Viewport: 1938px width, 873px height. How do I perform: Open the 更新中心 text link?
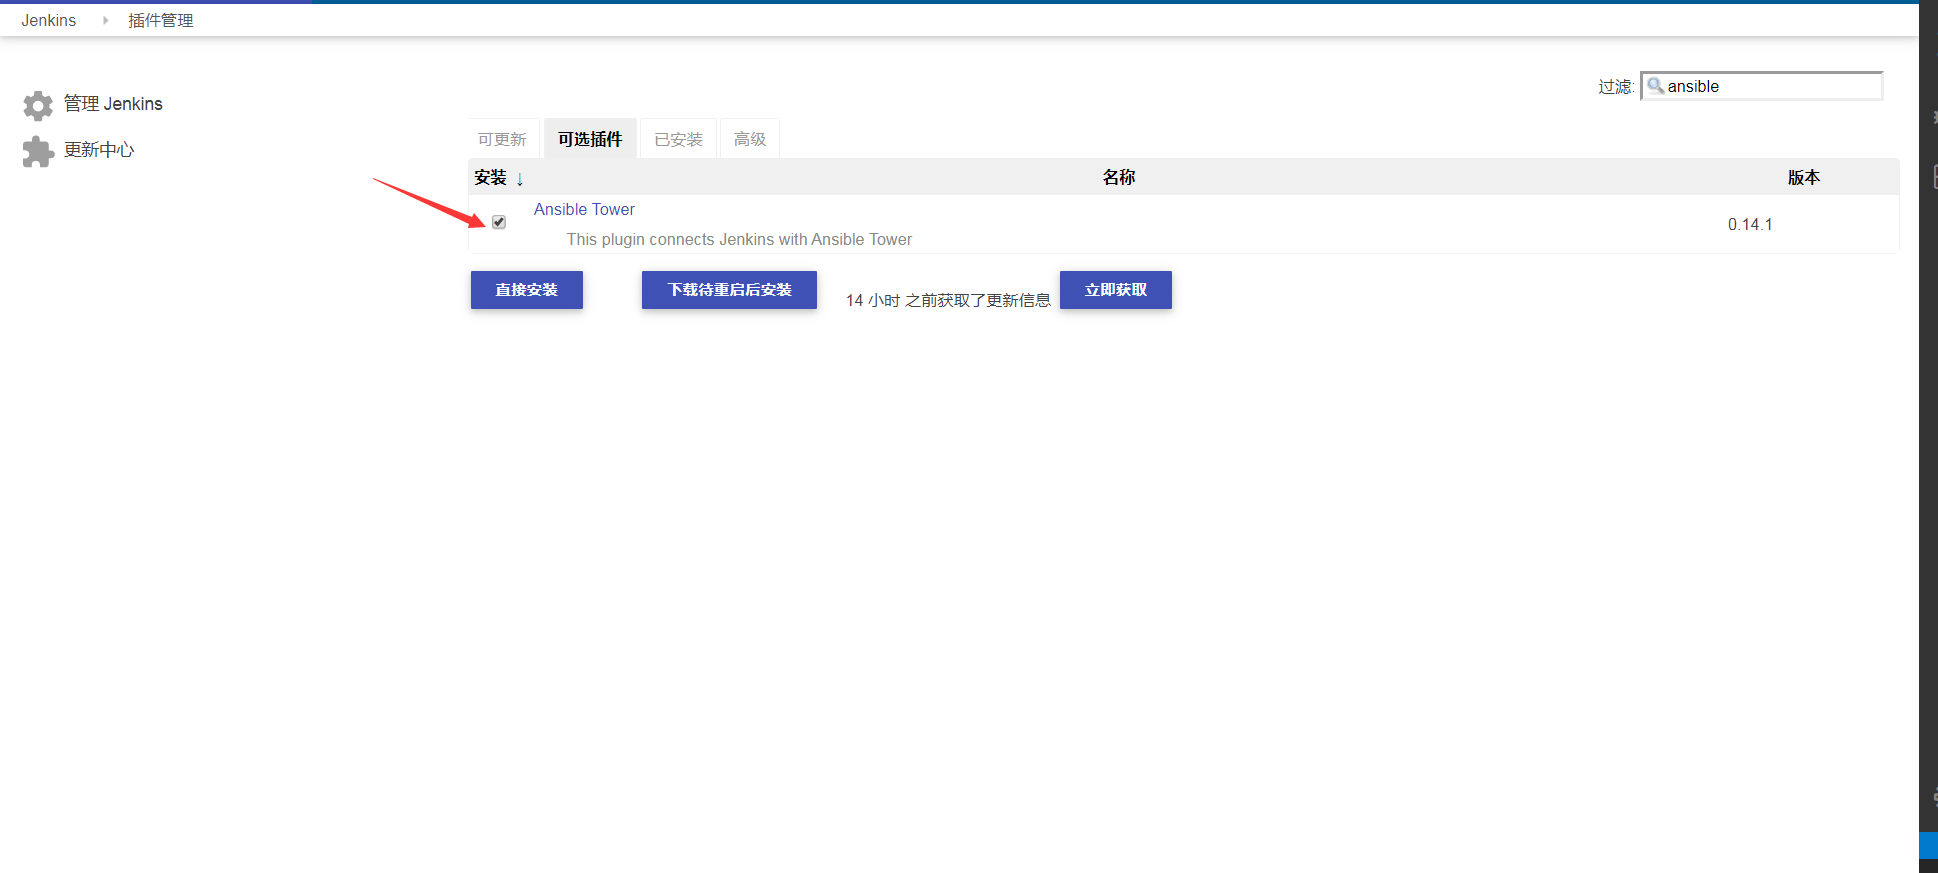coord(99,150)
